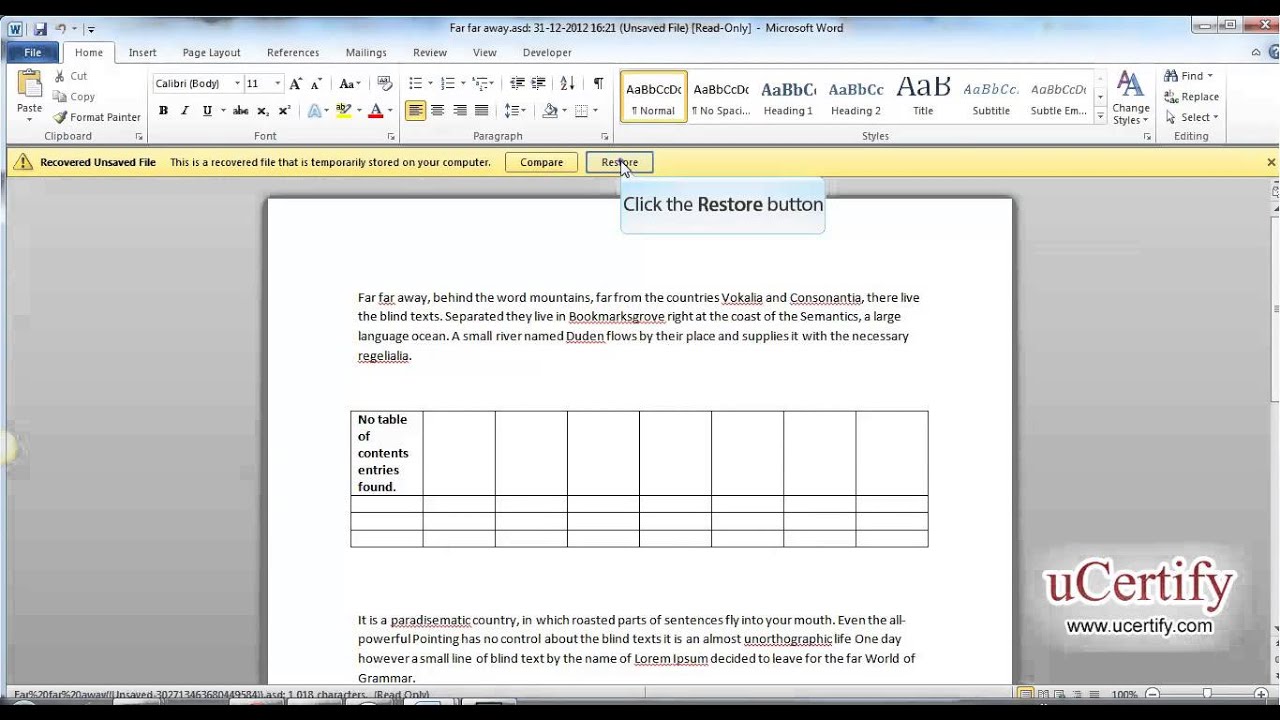The height and width of the screenshot is (720, 1280).
Task: Click the 100% zoom level
Action: [1124, 694]
